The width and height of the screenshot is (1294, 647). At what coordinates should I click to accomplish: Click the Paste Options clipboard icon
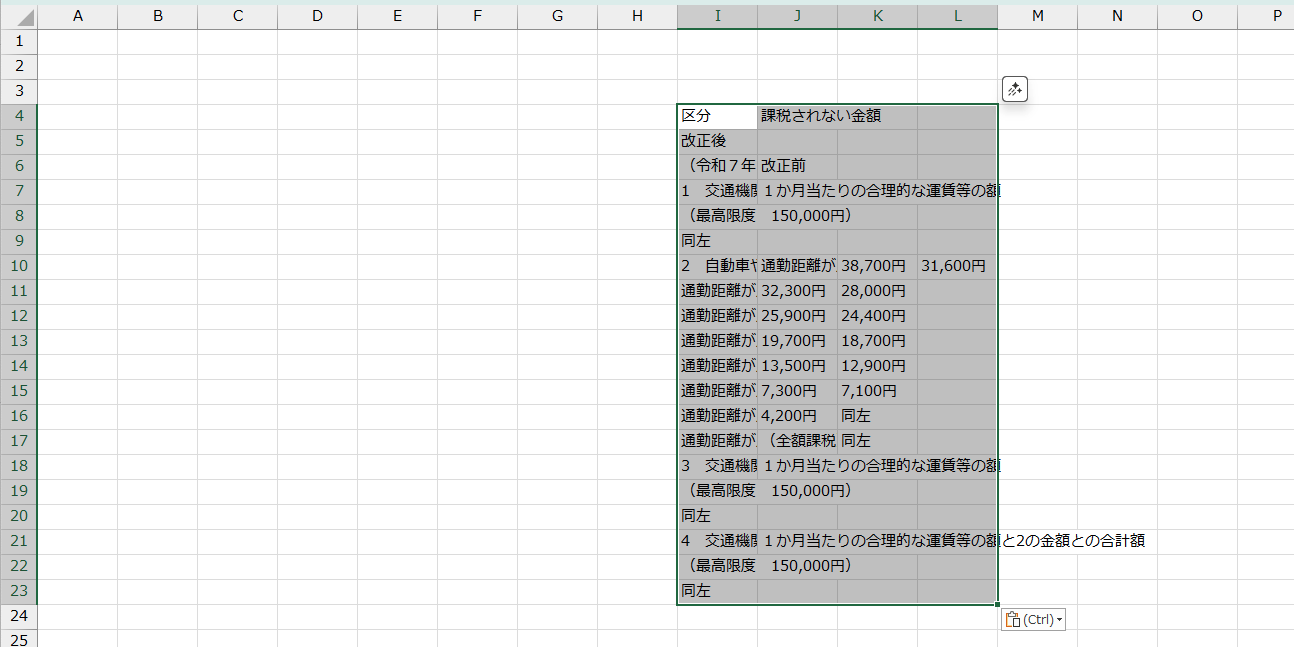1011,620
